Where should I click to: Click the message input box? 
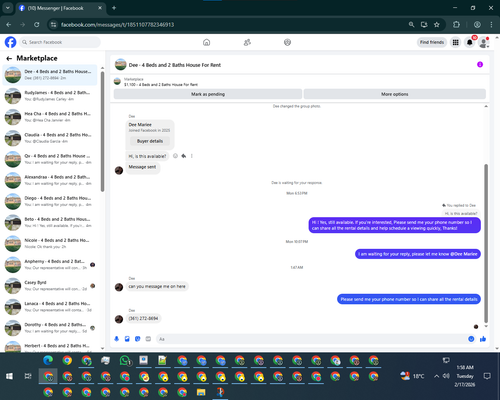312,339
